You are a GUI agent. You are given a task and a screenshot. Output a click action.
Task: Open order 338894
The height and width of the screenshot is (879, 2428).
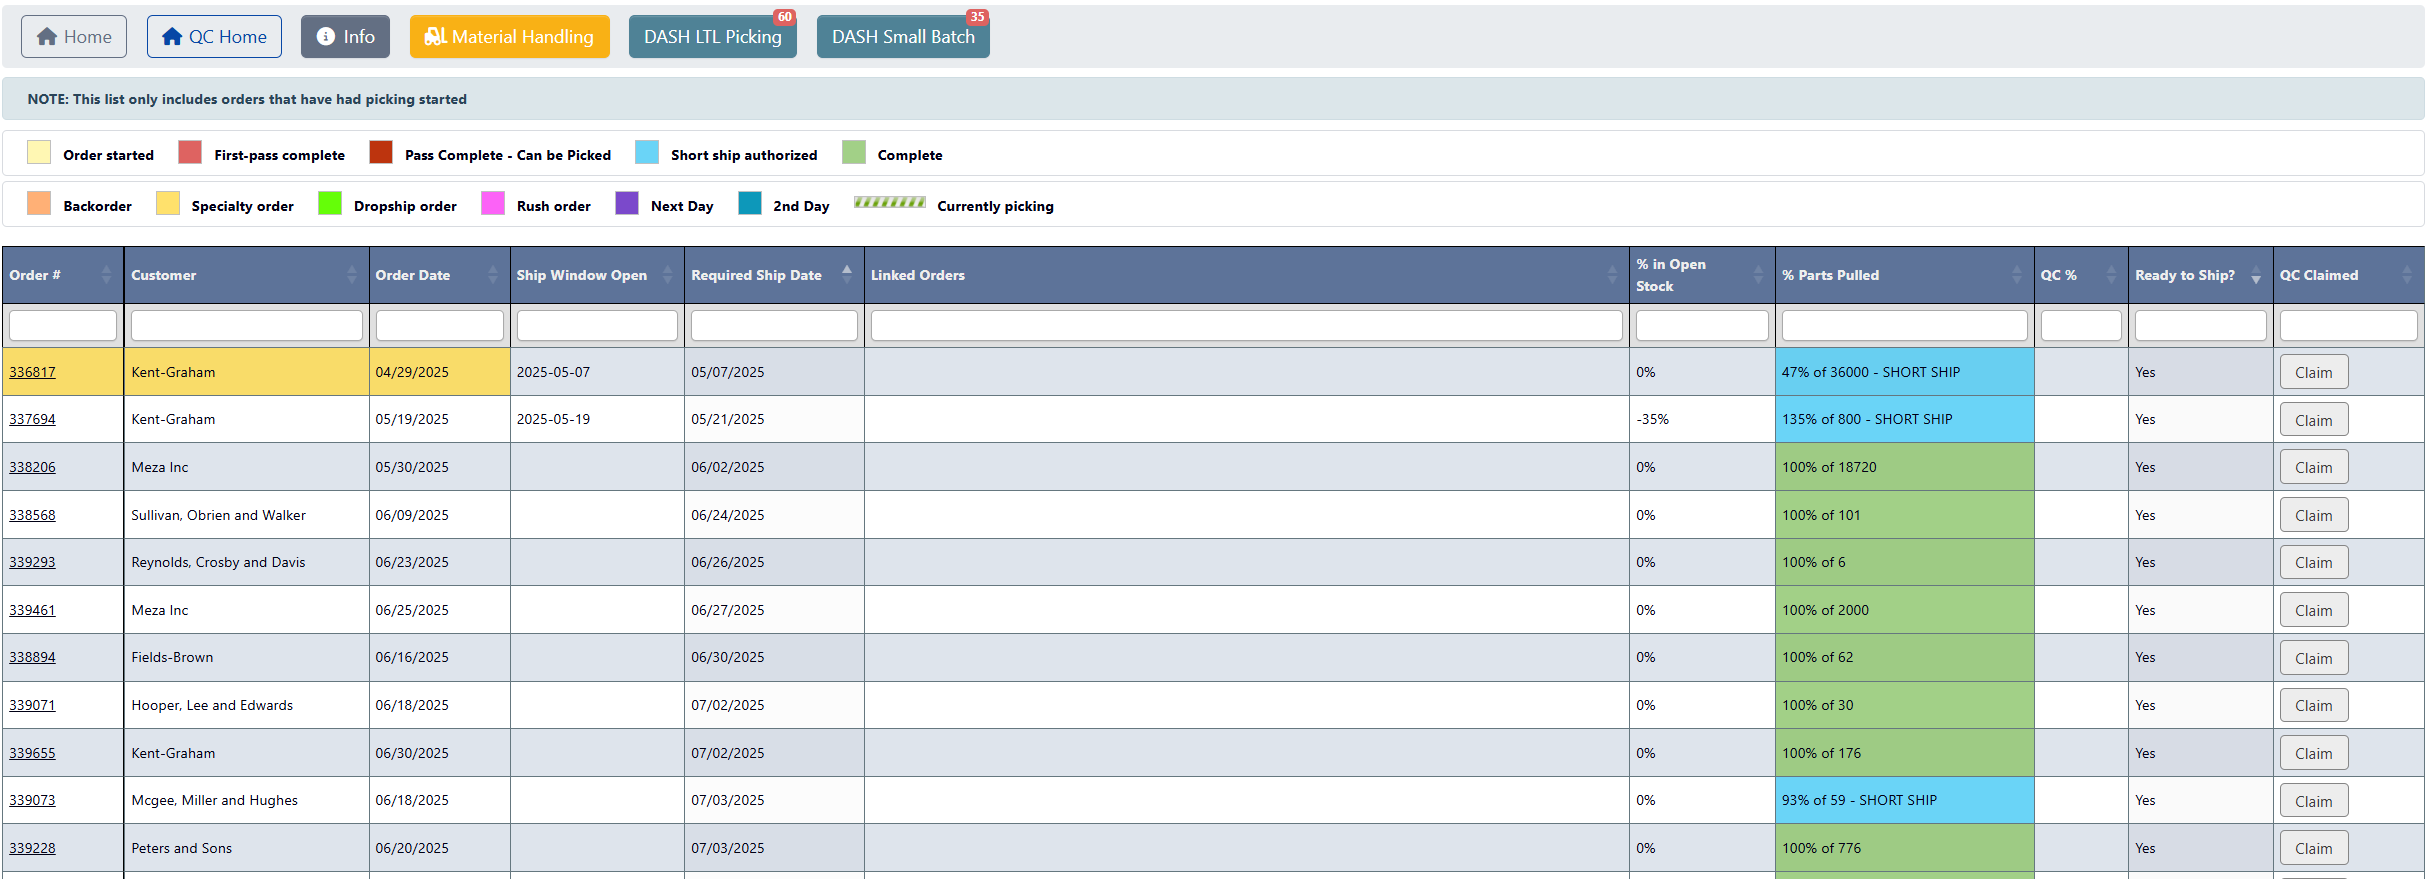coord(32,657)
